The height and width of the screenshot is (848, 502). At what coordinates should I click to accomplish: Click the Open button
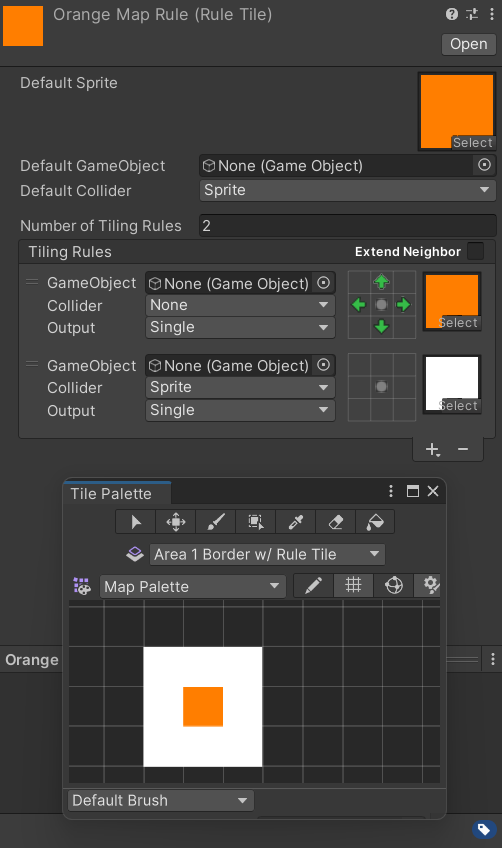click(469, 44)
